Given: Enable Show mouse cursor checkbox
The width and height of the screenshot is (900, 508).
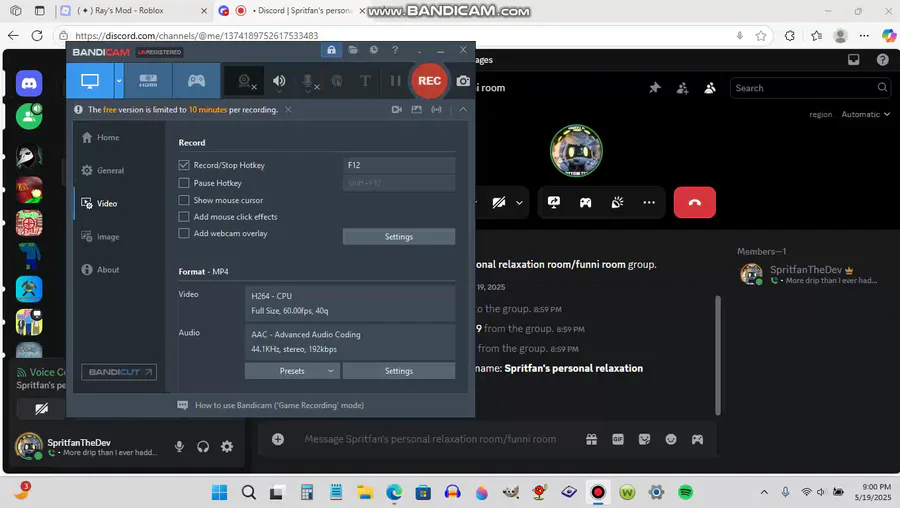Looking at the screenshot, I should pyautogui.click(x=184, y=200).
